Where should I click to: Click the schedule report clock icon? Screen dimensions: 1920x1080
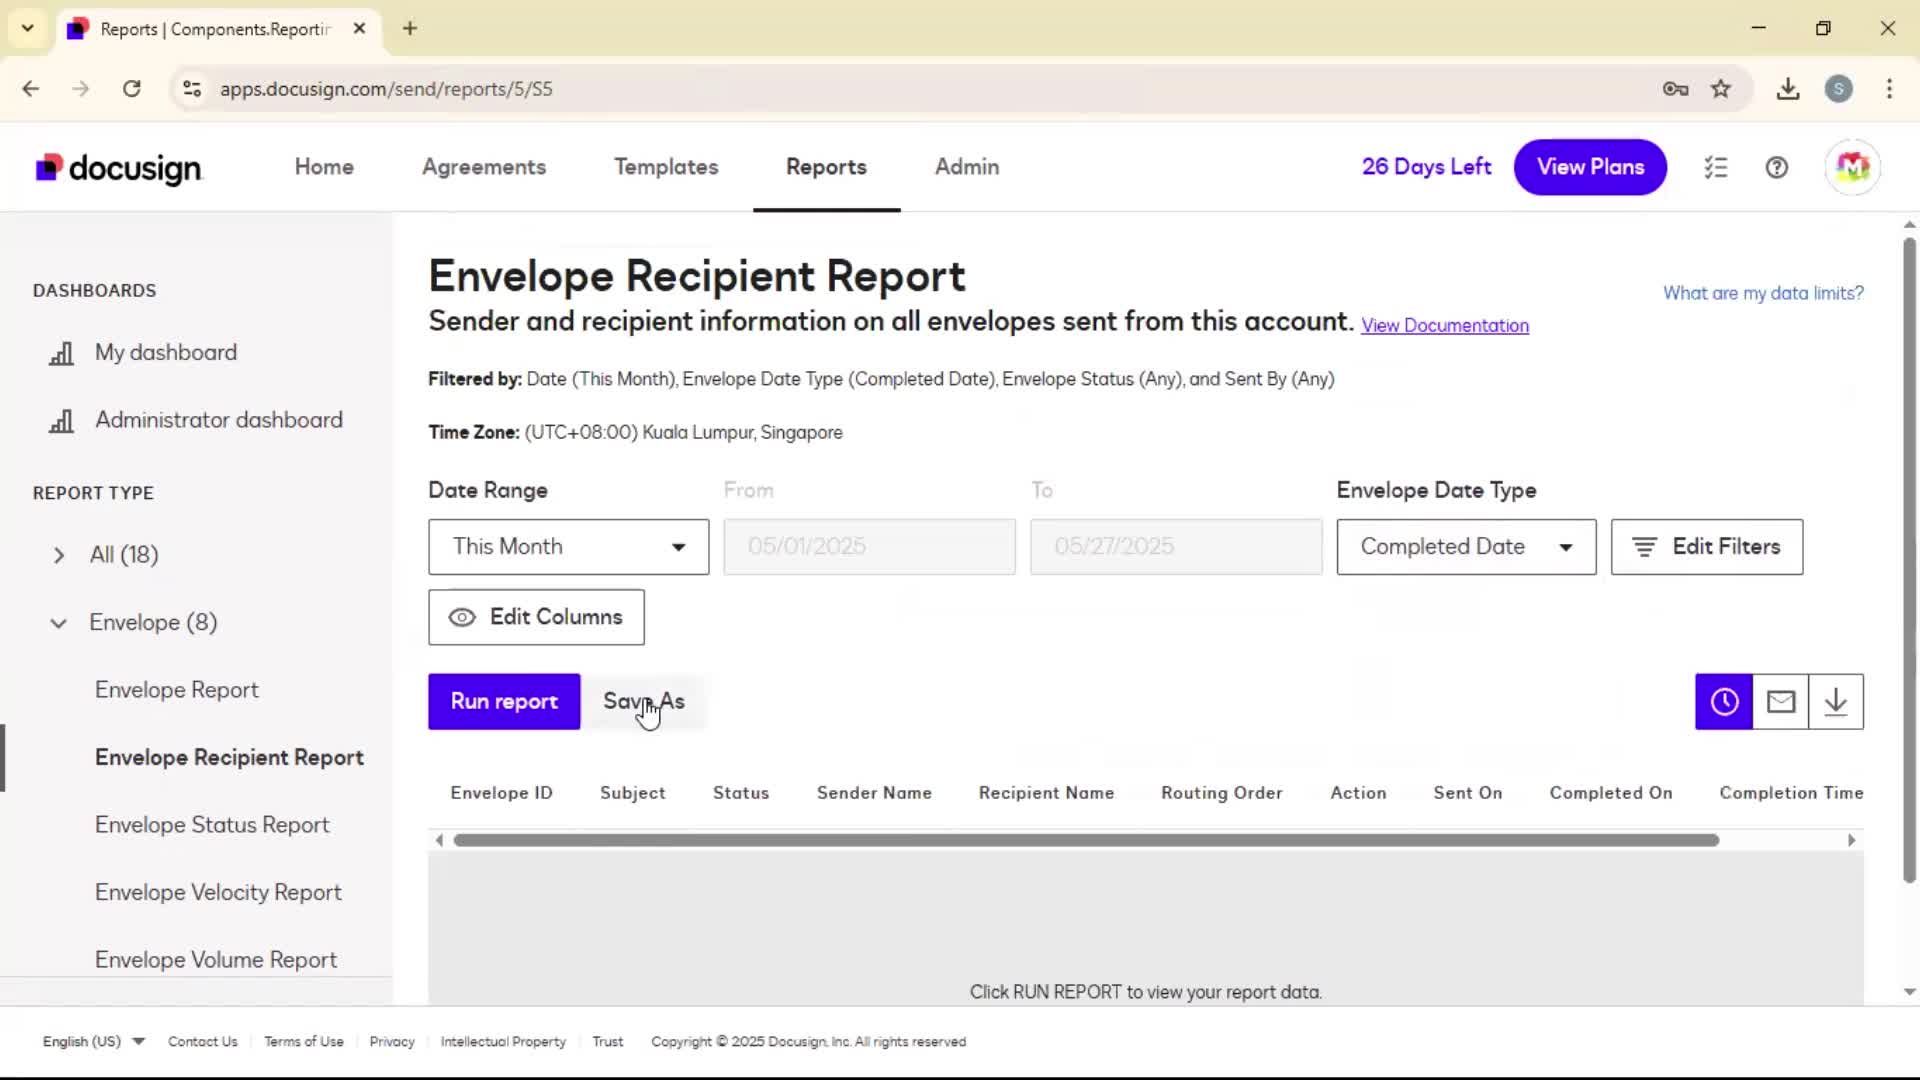pos(1723,702)
